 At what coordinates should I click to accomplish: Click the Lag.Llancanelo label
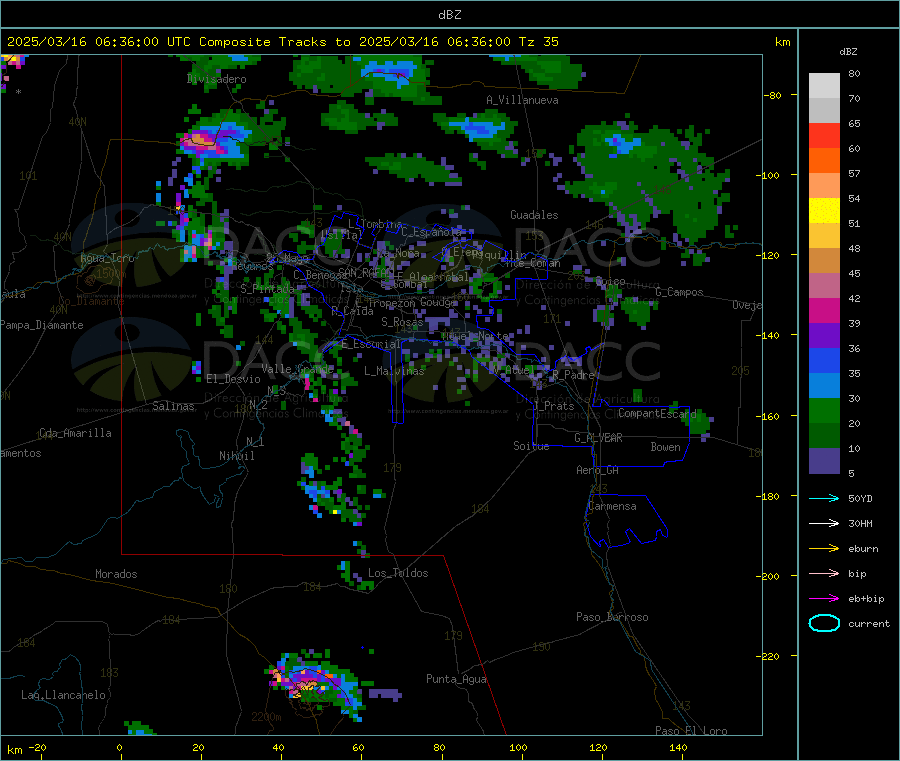[x=63, y=695]
